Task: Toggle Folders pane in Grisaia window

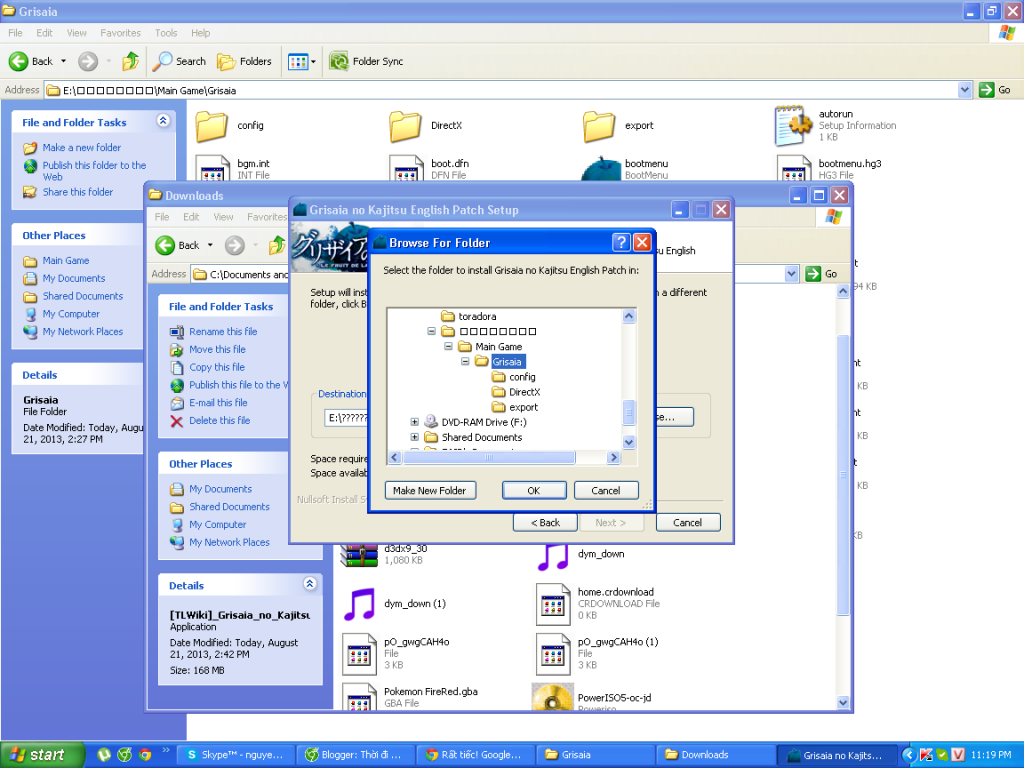Action: [244, 61]
